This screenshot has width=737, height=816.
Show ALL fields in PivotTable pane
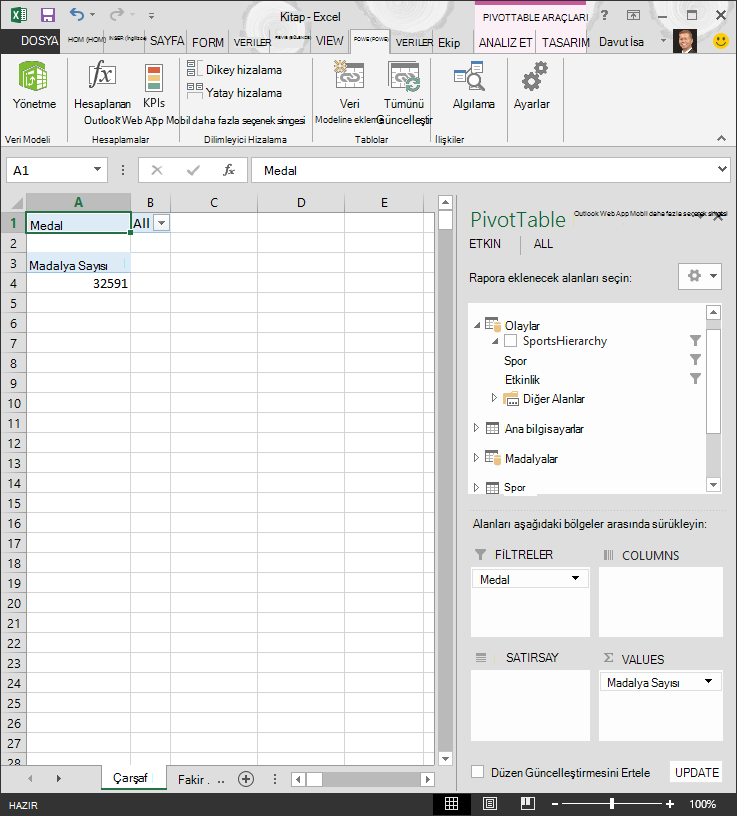coord(543,244)
